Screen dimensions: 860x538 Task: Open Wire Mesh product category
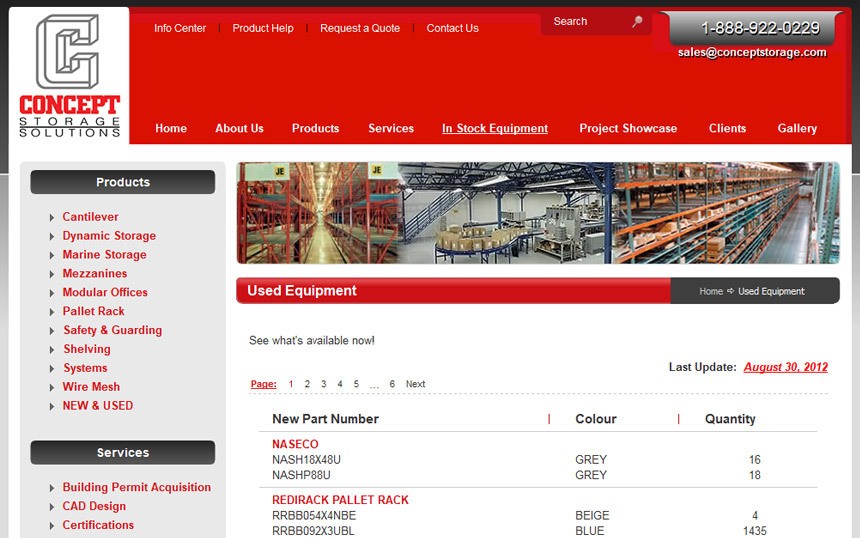(91, 387)
